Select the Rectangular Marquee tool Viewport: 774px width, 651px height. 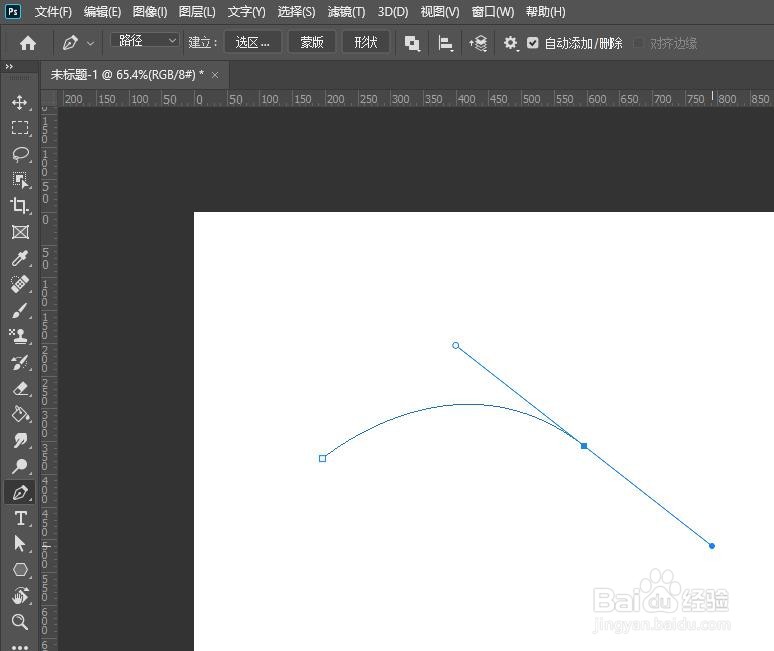[20, 128]
